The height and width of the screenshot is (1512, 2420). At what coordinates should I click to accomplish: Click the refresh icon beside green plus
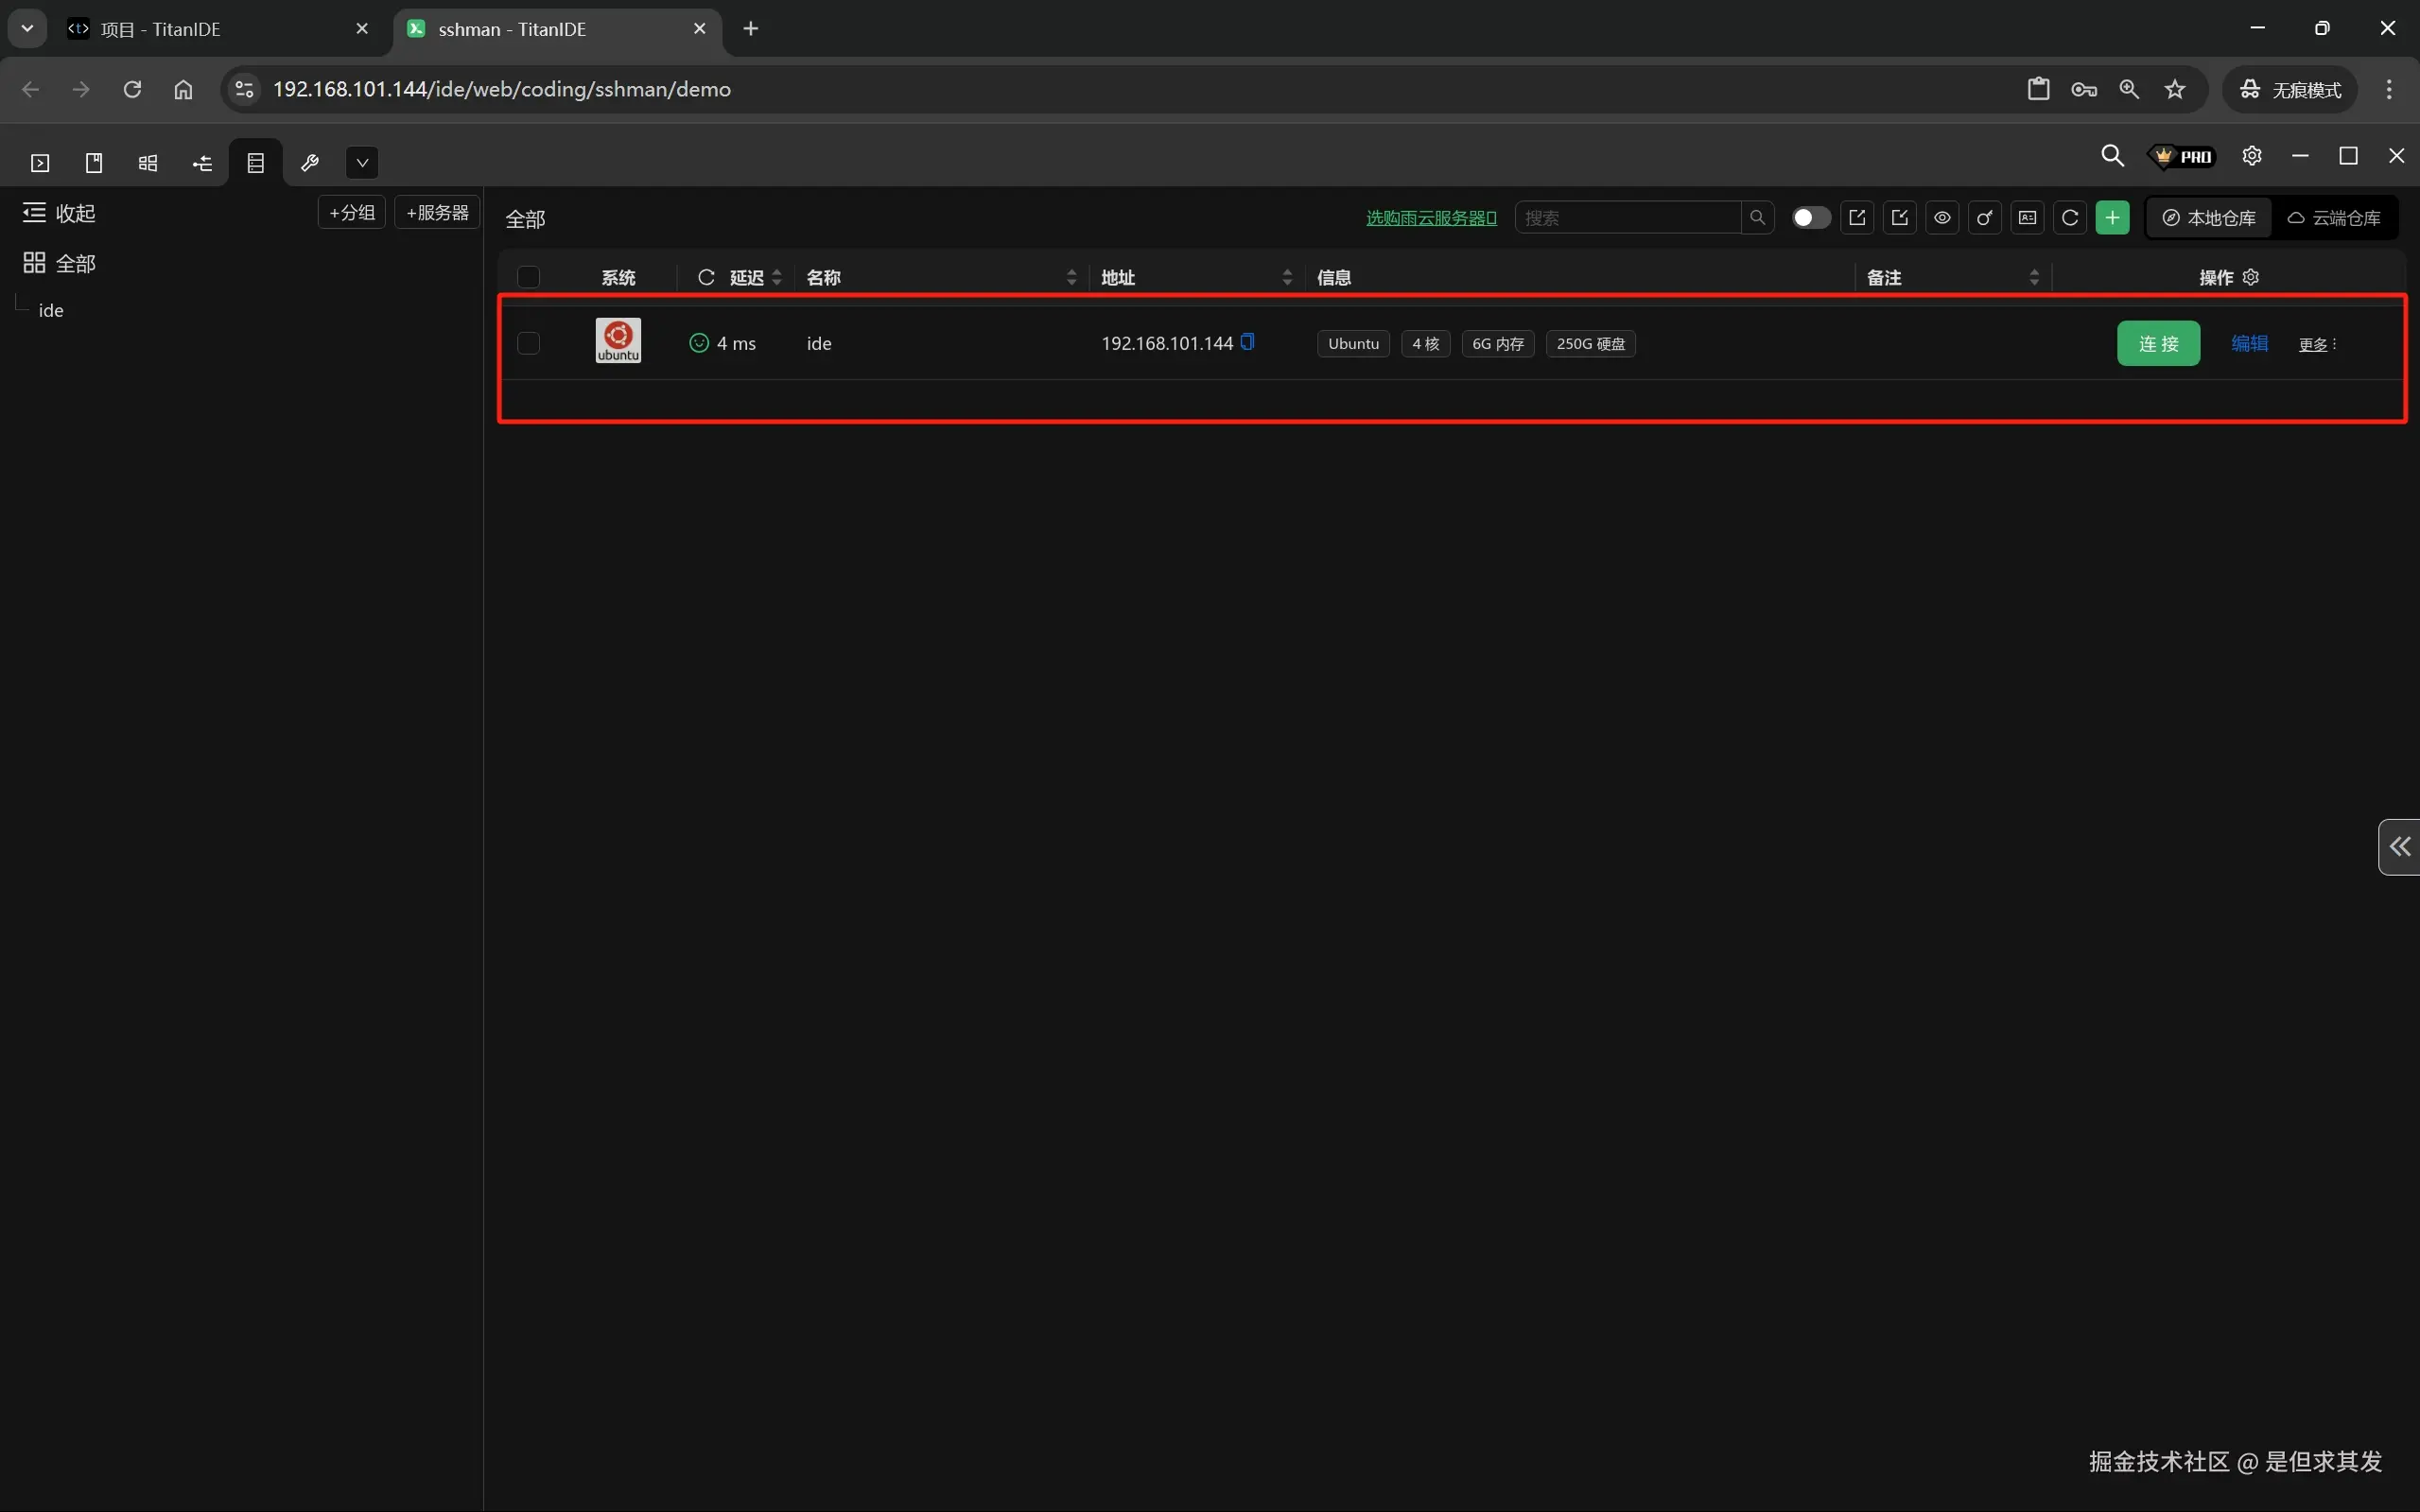(x=2070, y=218)
